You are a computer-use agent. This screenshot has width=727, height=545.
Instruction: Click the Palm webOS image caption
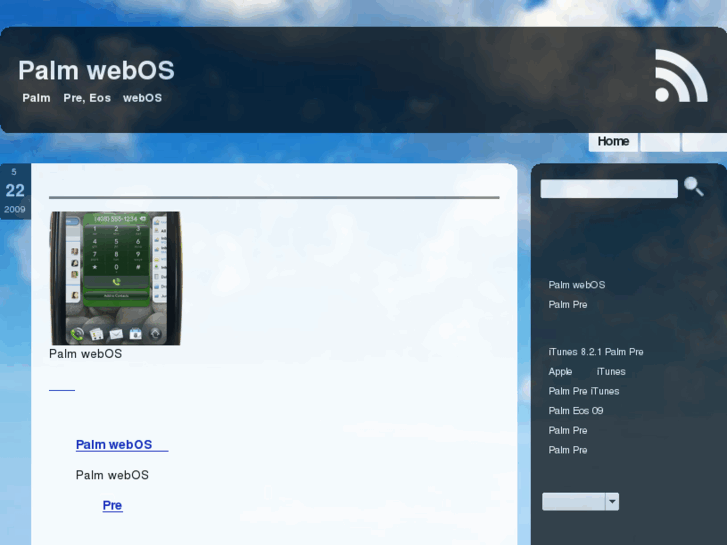pos(85,354)
